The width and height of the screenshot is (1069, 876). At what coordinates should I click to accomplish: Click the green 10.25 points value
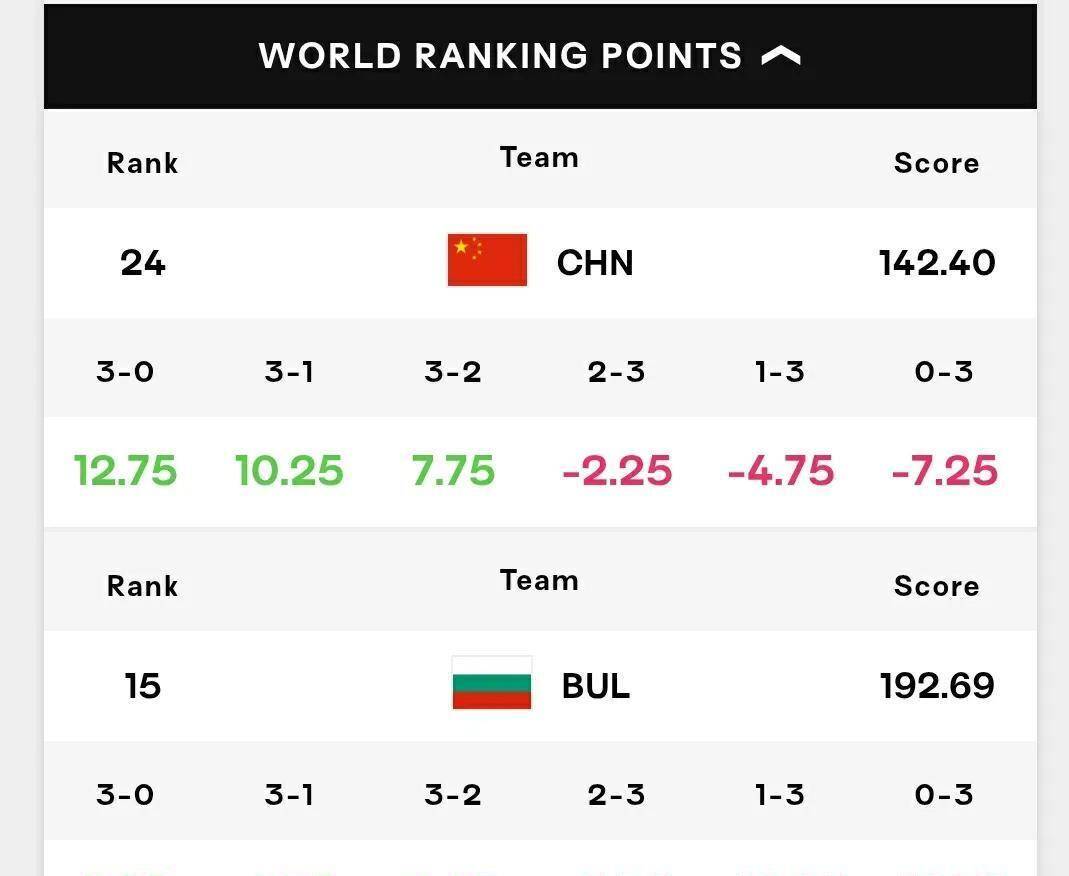[x=289, y=471]
